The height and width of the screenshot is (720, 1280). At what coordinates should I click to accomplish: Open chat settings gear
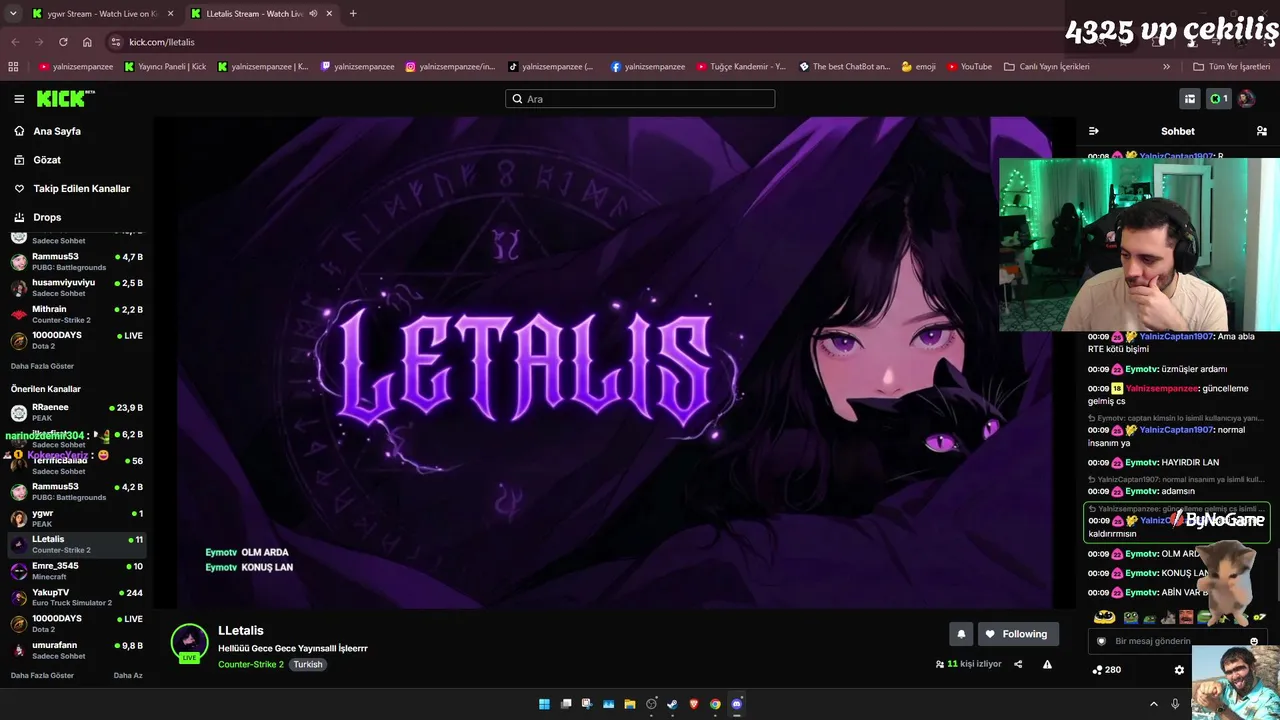tap(1179, 670)
